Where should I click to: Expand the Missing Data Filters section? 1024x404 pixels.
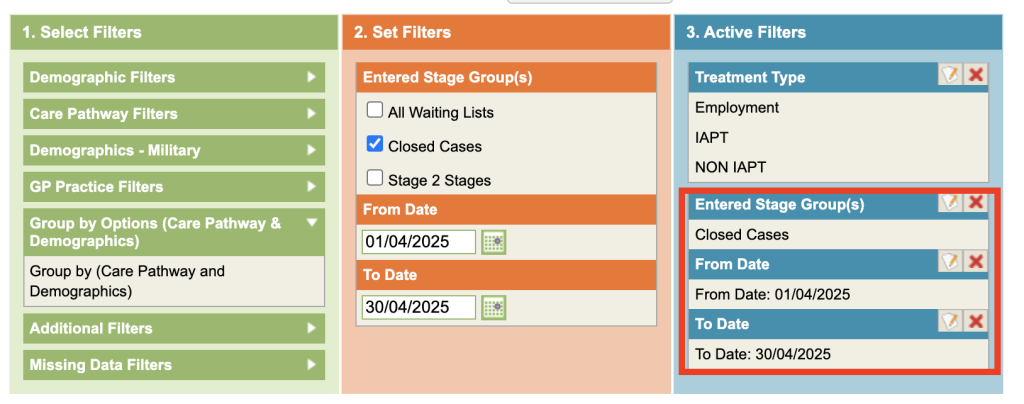pos(173,365)
